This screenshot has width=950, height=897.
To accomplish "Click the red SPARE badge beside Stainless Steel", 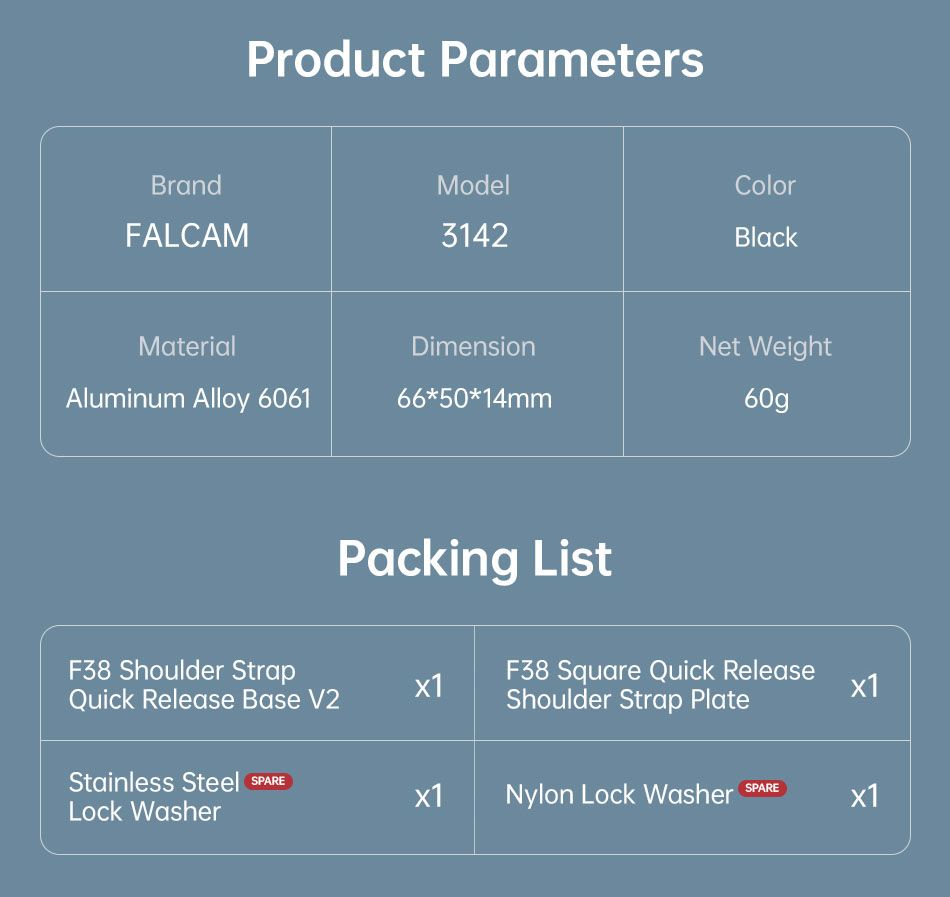I will click(268, 781).
